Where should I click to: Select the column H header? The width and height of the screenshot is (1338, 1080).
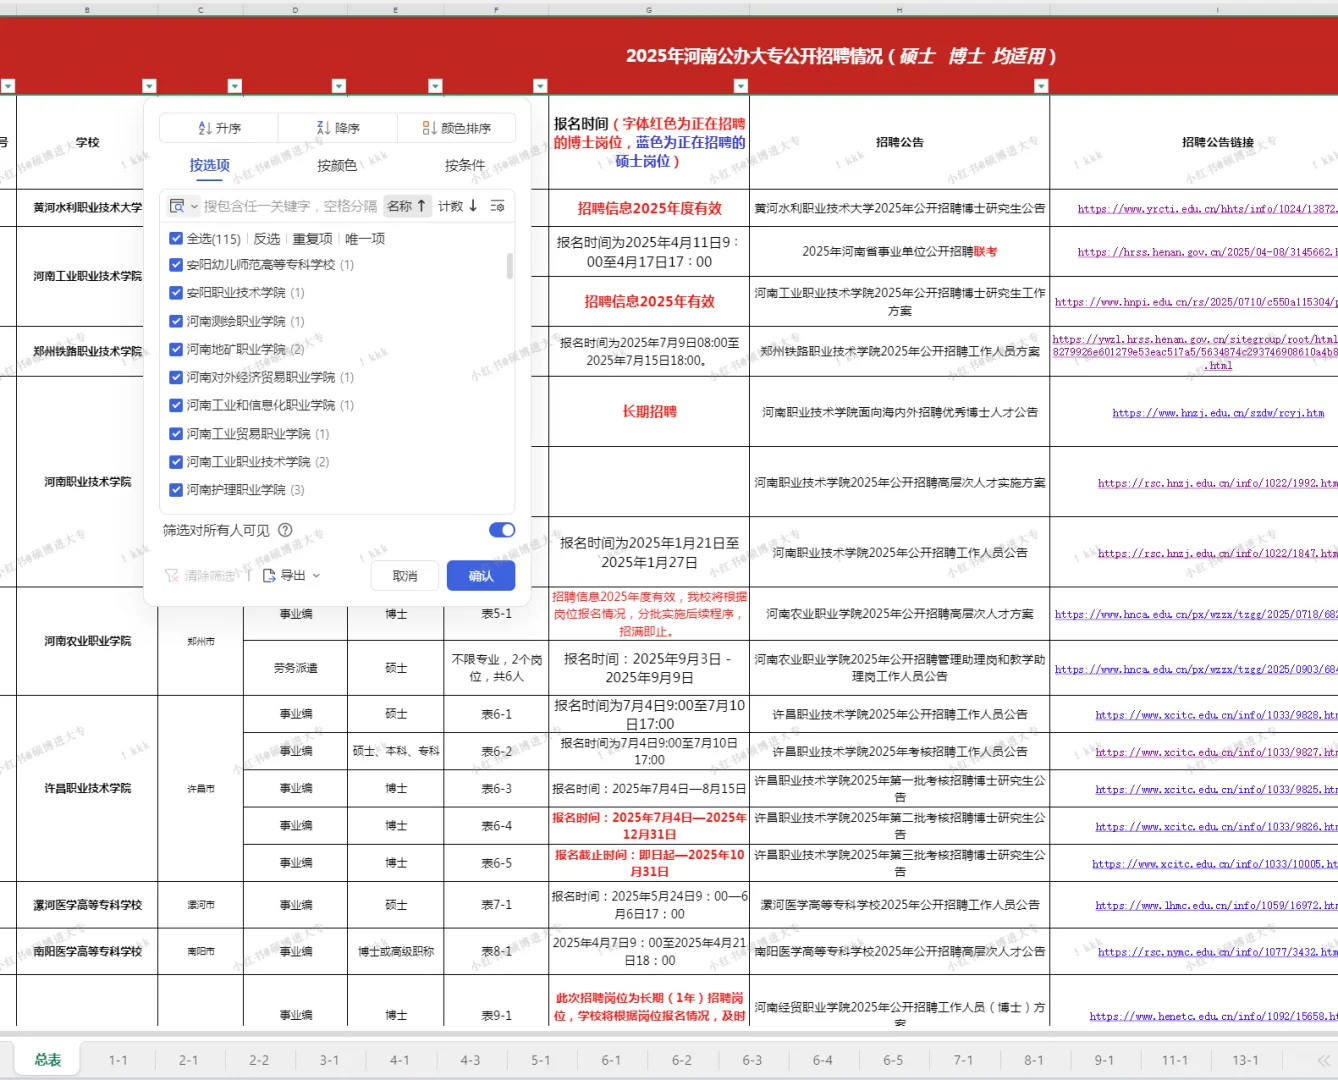pyautogui.click(x=899, y=9)
